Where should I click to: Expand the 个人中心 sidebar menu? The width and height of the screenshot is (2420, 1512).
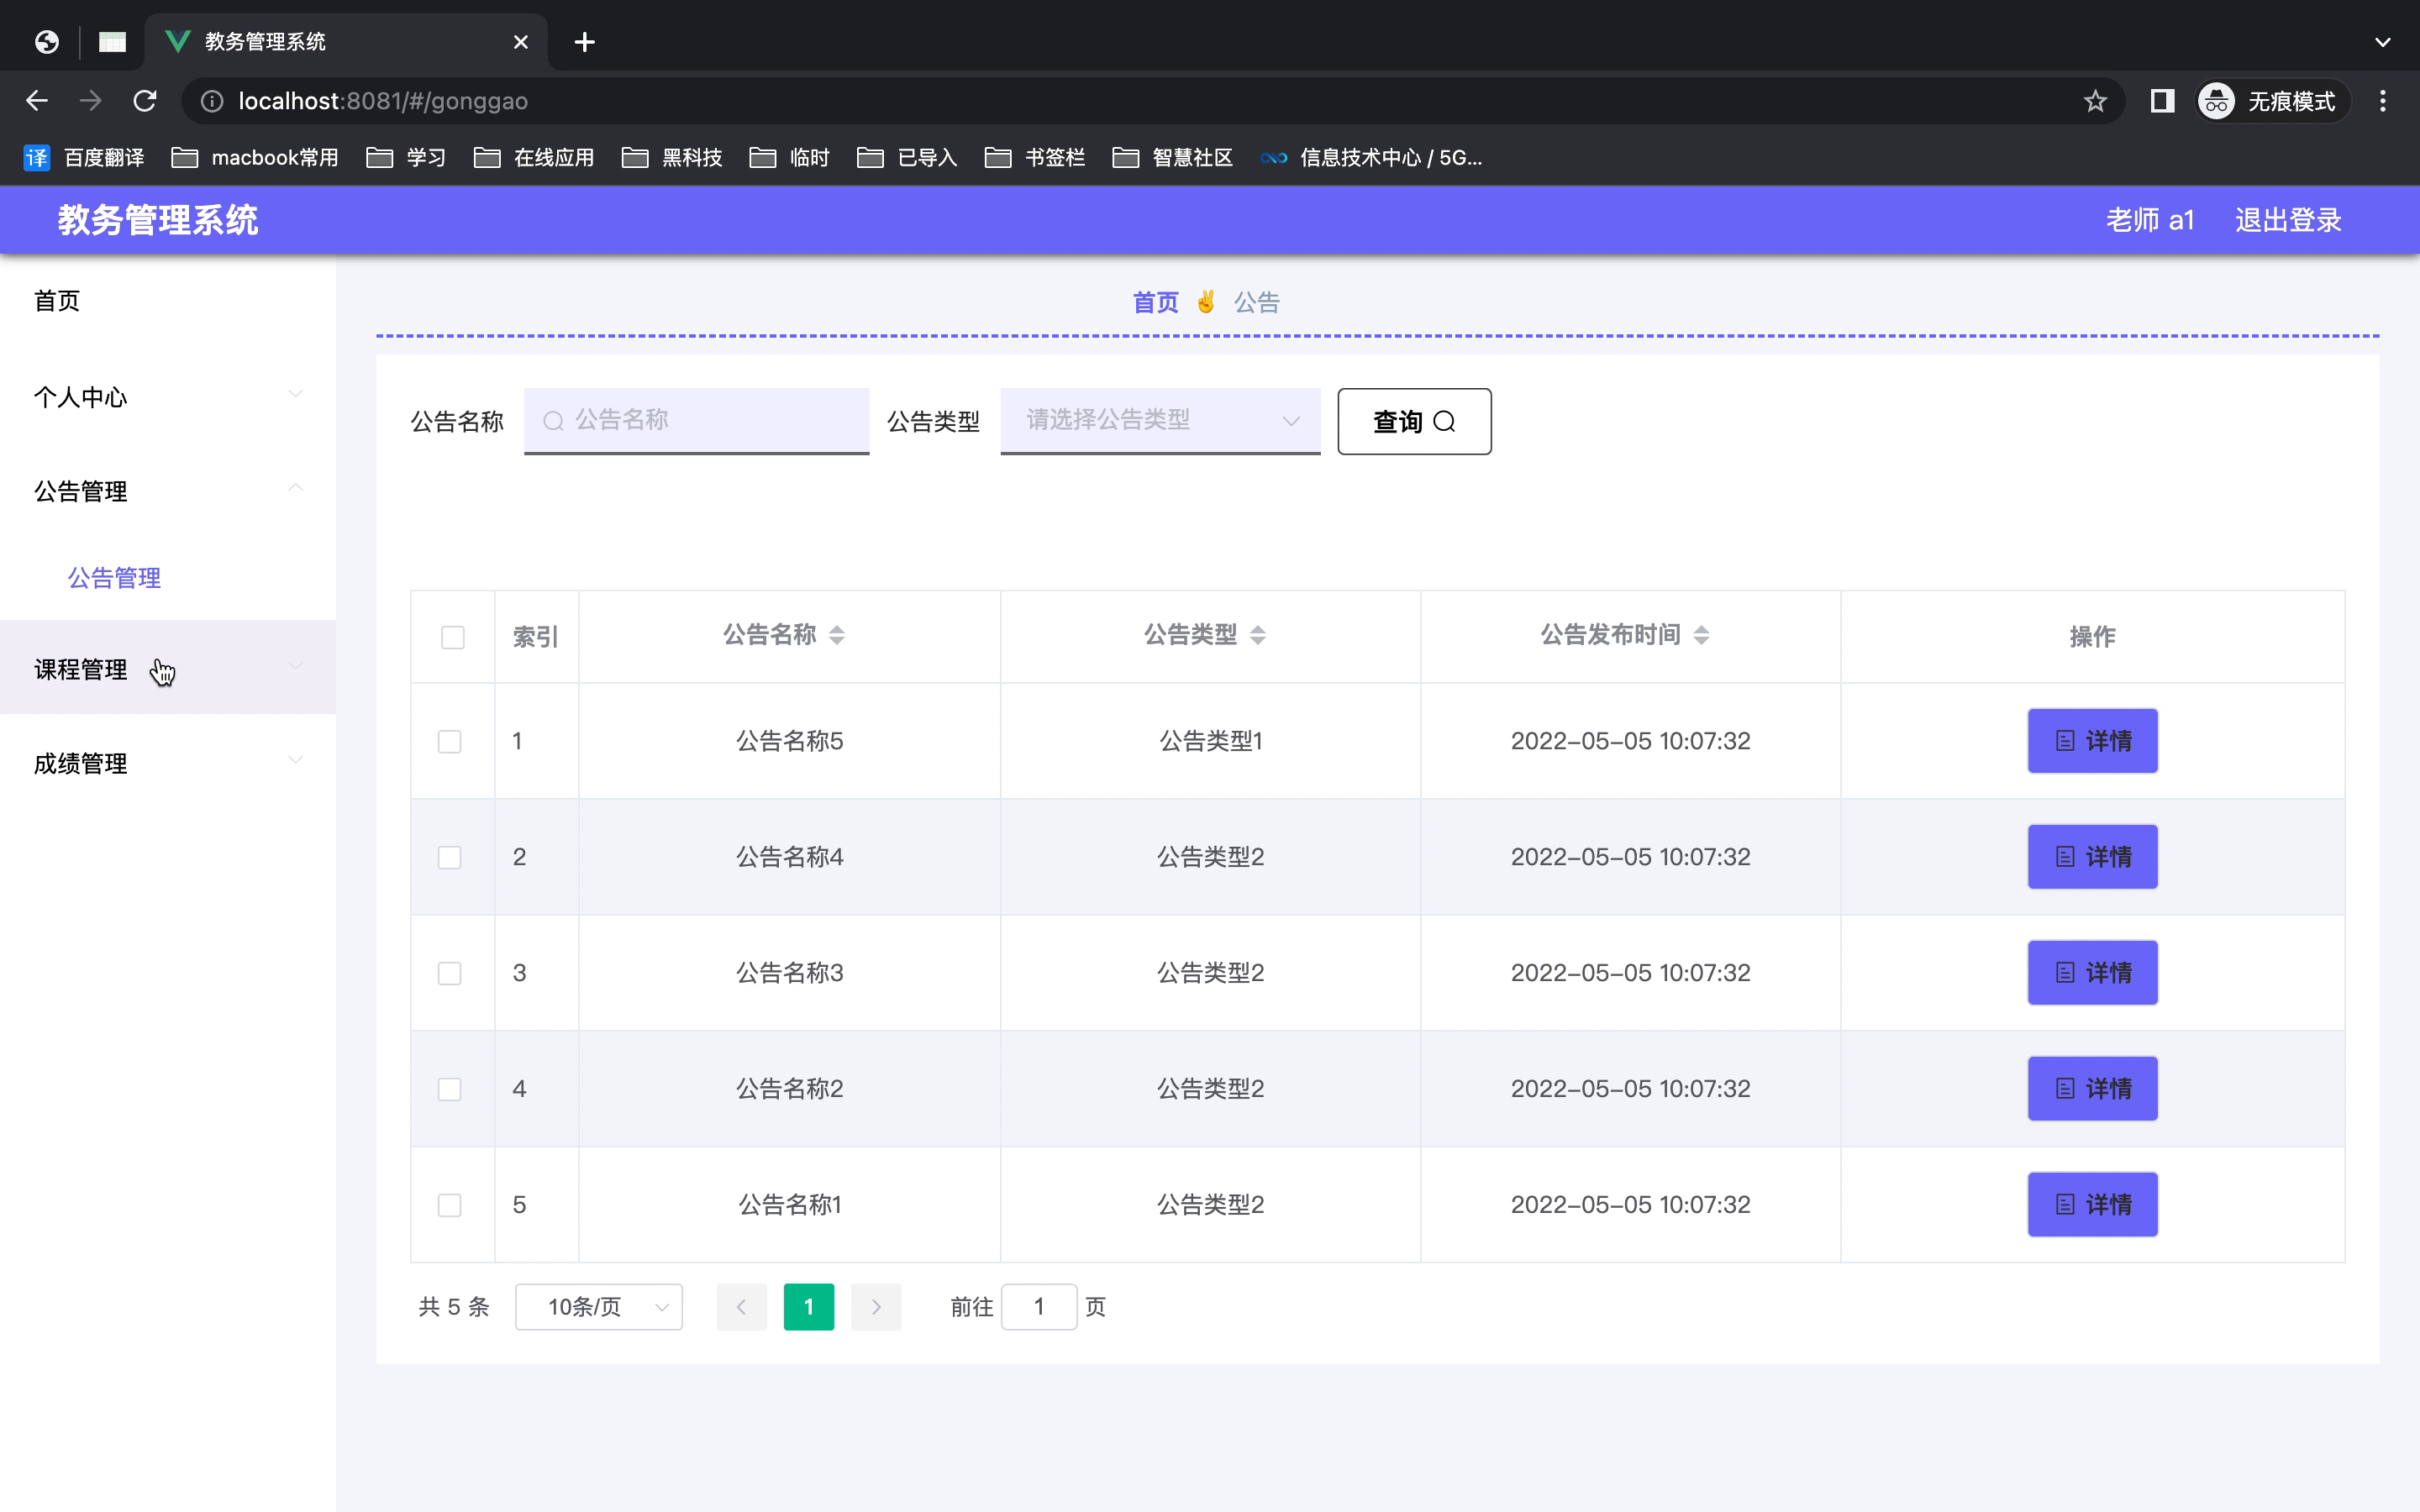(x=168, y=397)
